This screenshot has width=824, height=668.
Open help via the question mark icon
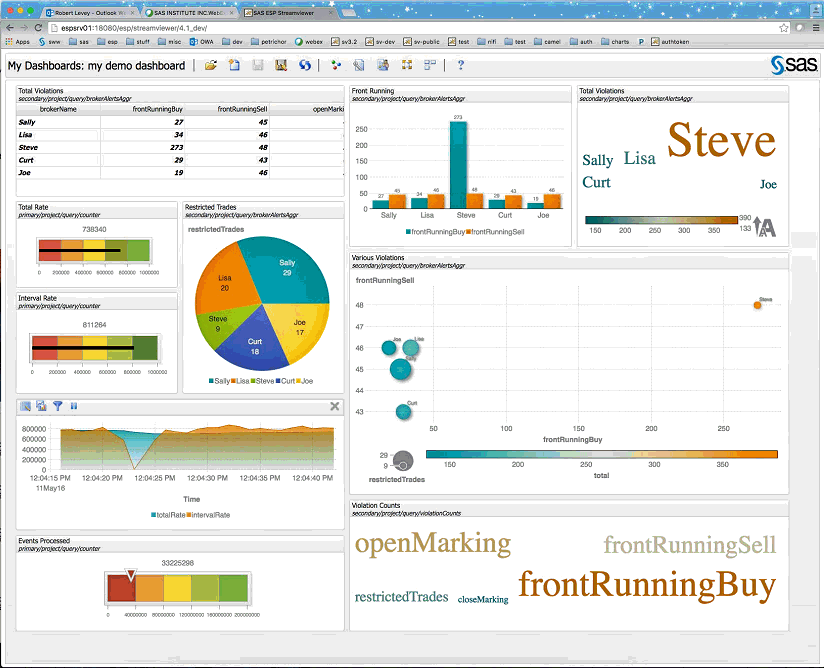(459, 64)
